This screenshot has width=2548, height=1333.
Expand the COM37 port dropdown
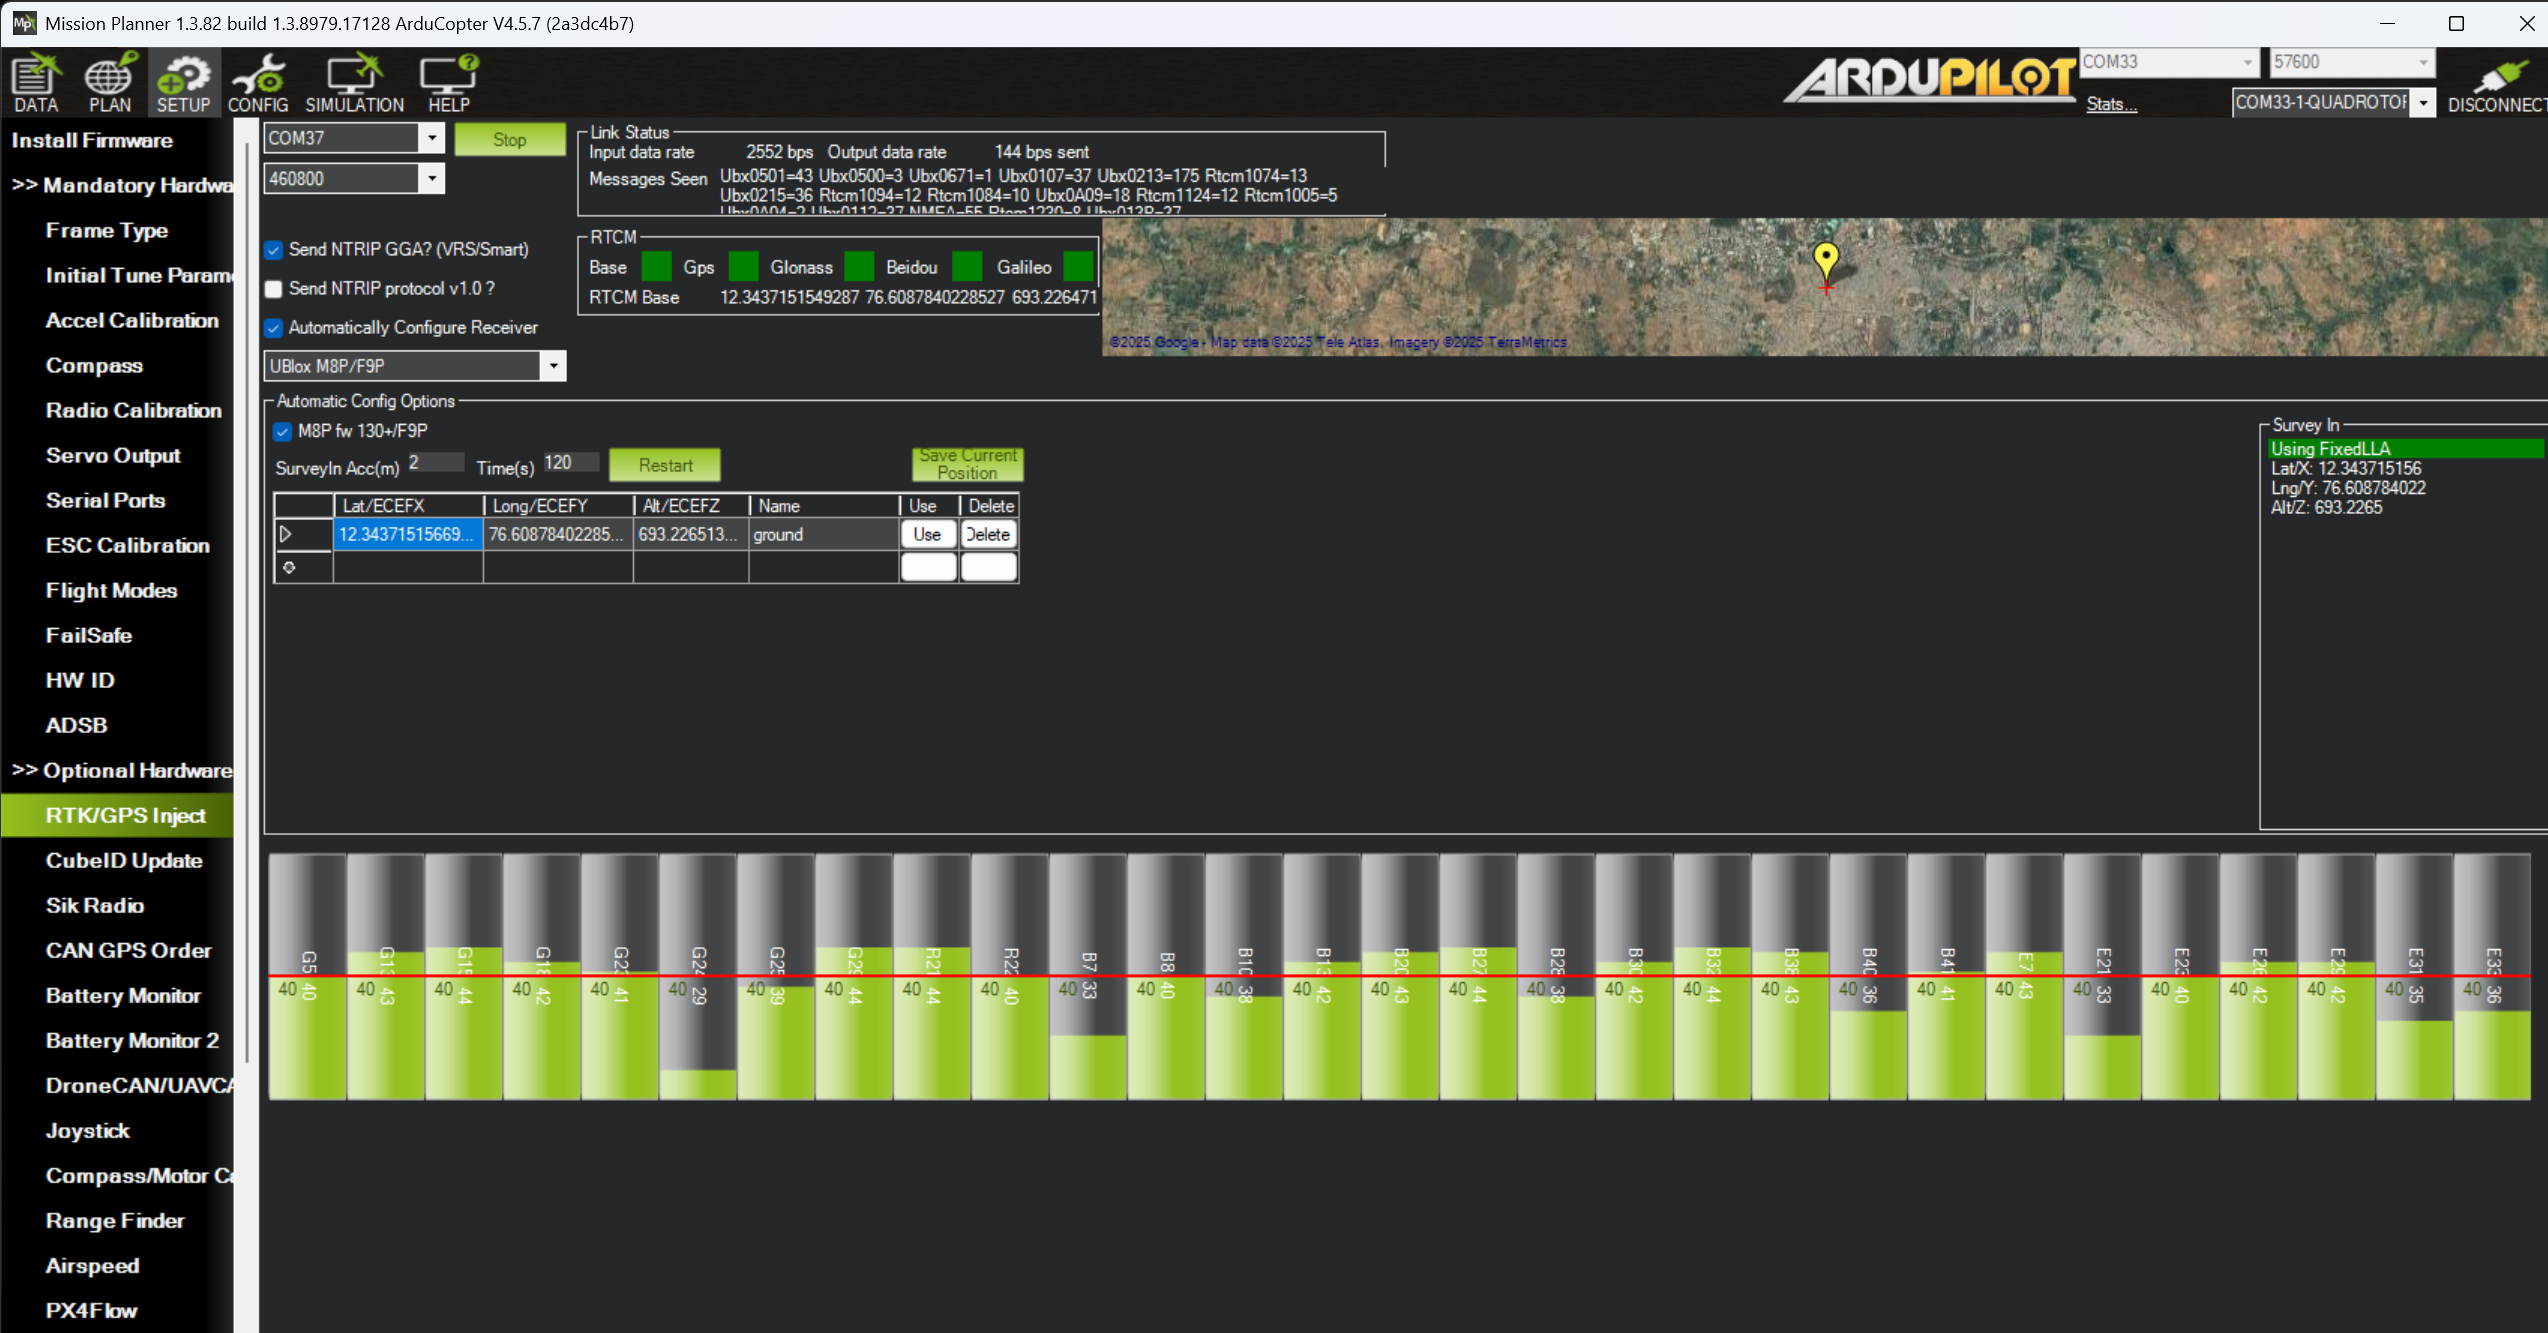point(431,138)
